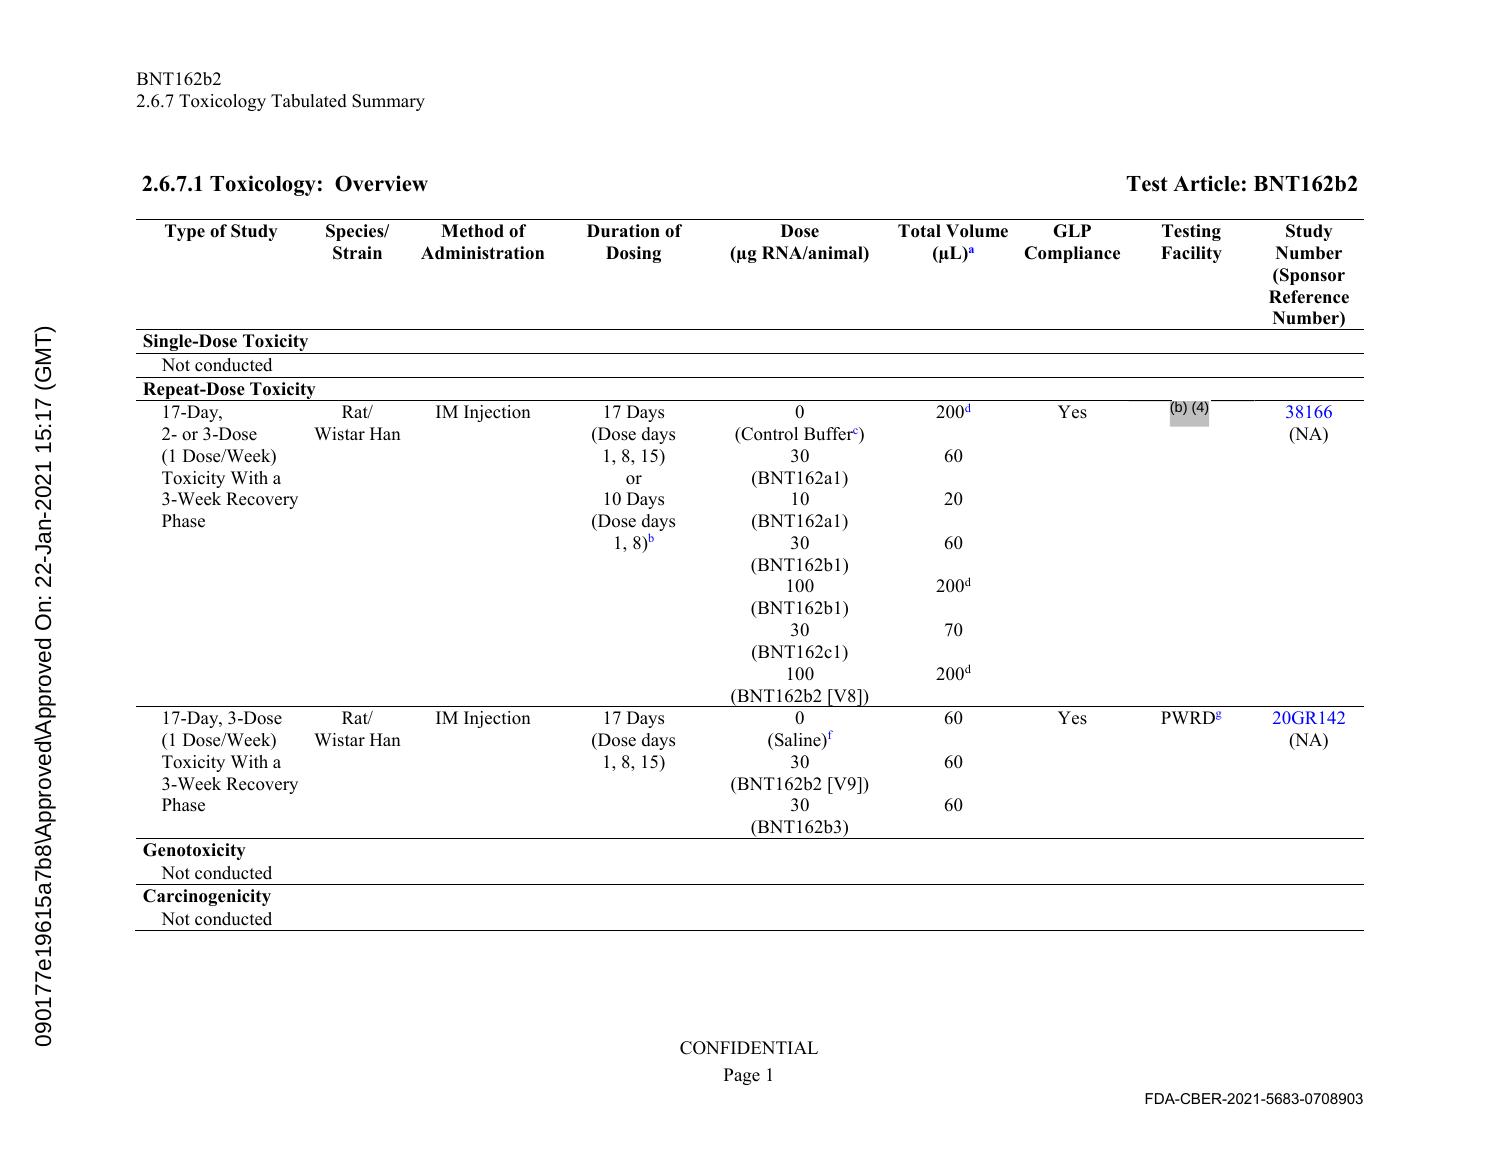
Task: Click '(BNT162c1)' dose label
Action: tap(799, 652)
